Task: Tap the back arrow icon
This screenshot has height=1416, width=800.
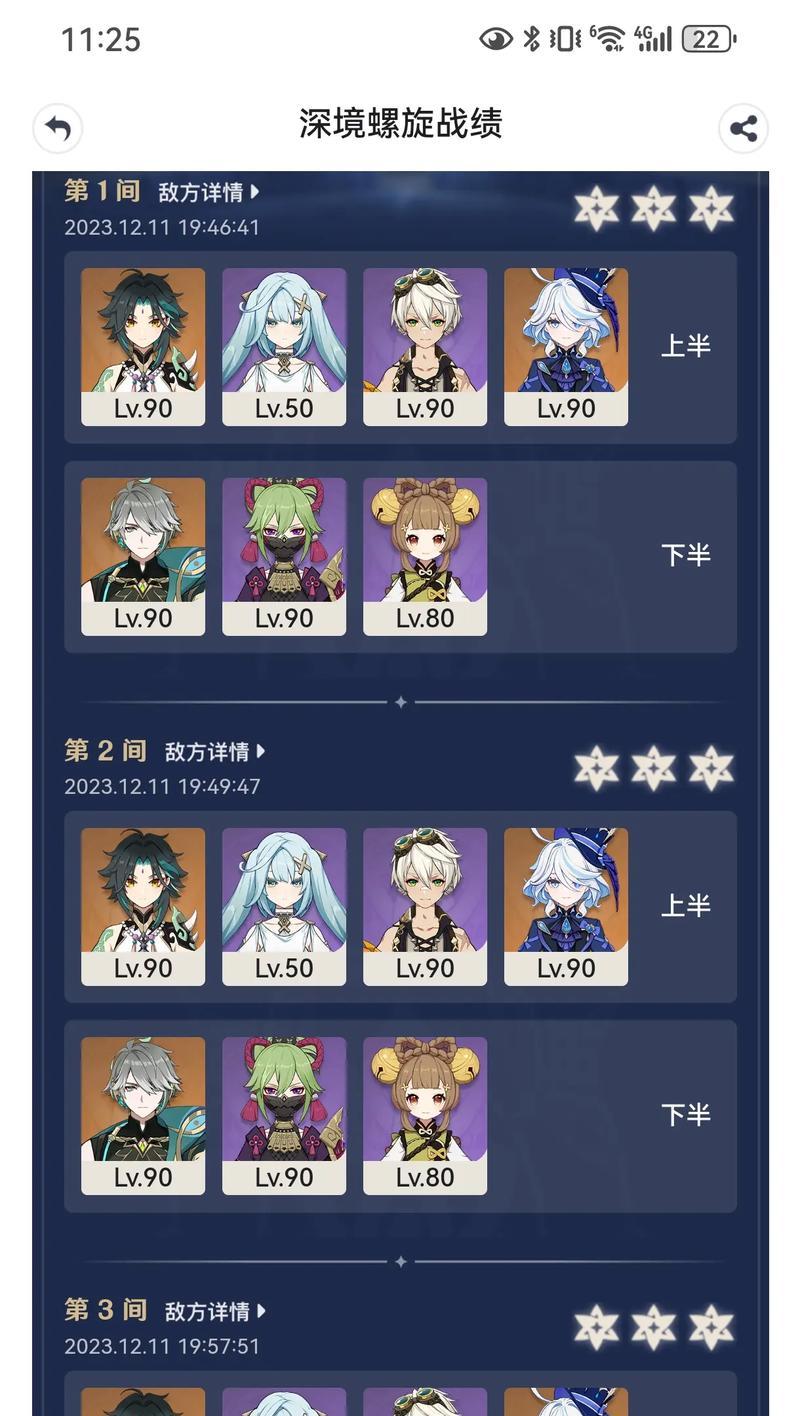Action: (x=58, y=128)
